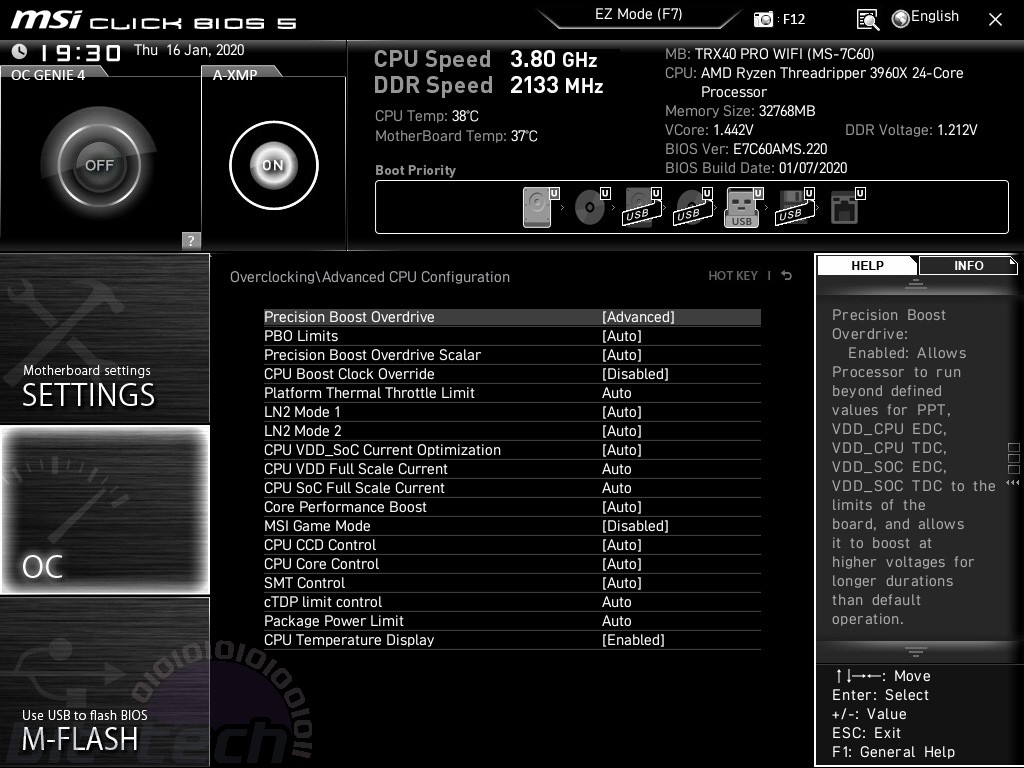Click the date Thu 16 Jan, 2020

point(189,50)
